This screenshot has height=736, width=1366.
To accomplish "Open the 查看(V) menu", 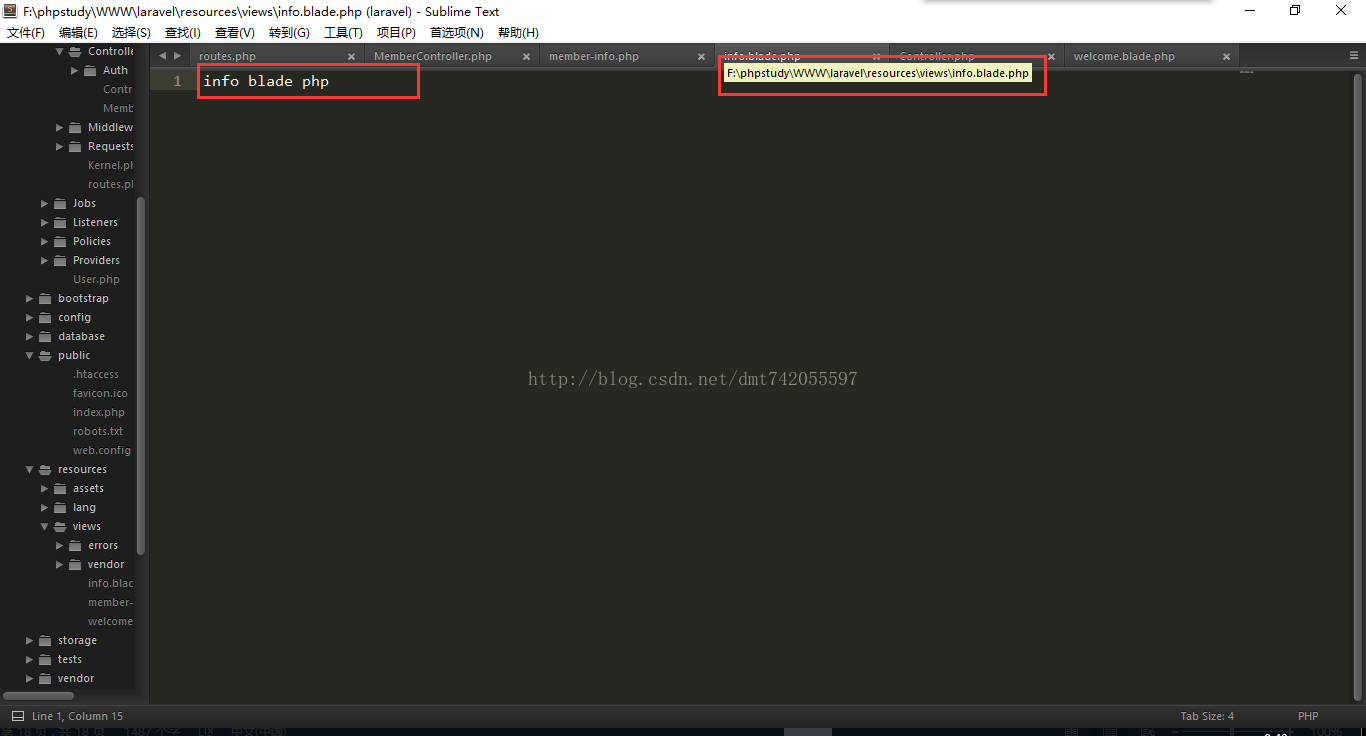I will click(x=235, y=33).
